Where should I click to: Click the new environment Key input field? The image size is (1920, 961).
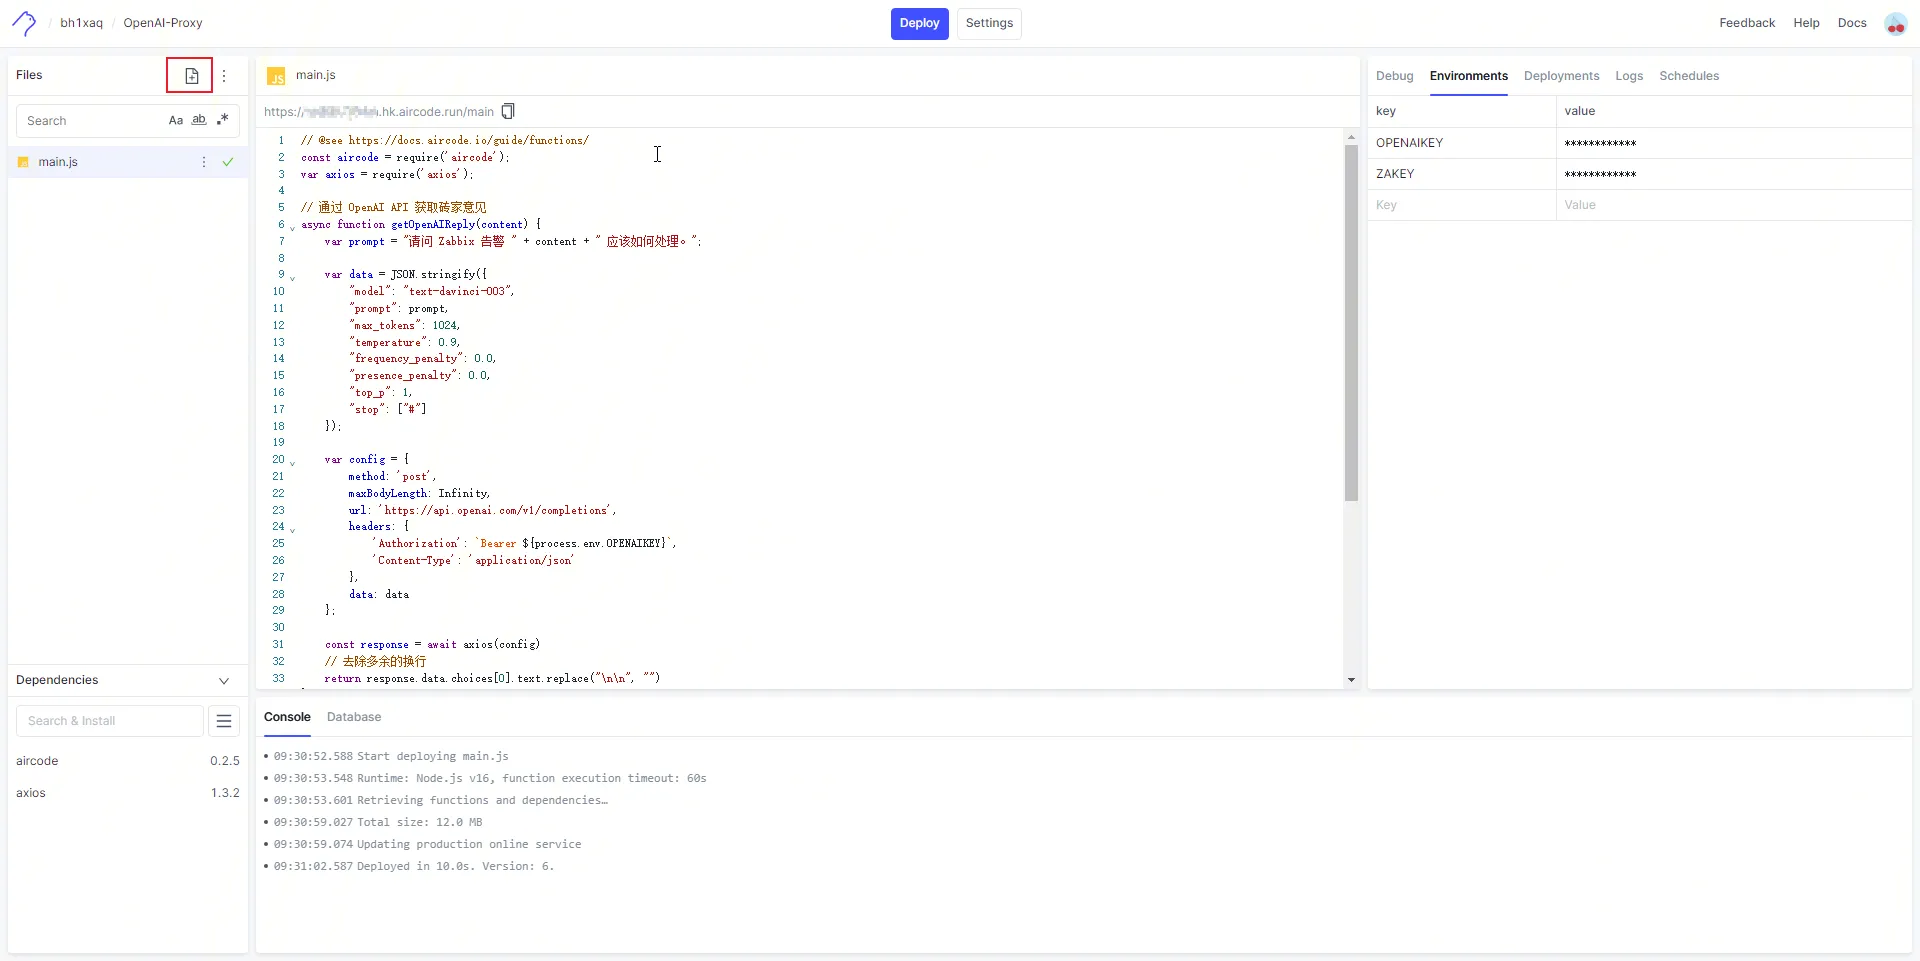pos(1460,205)
